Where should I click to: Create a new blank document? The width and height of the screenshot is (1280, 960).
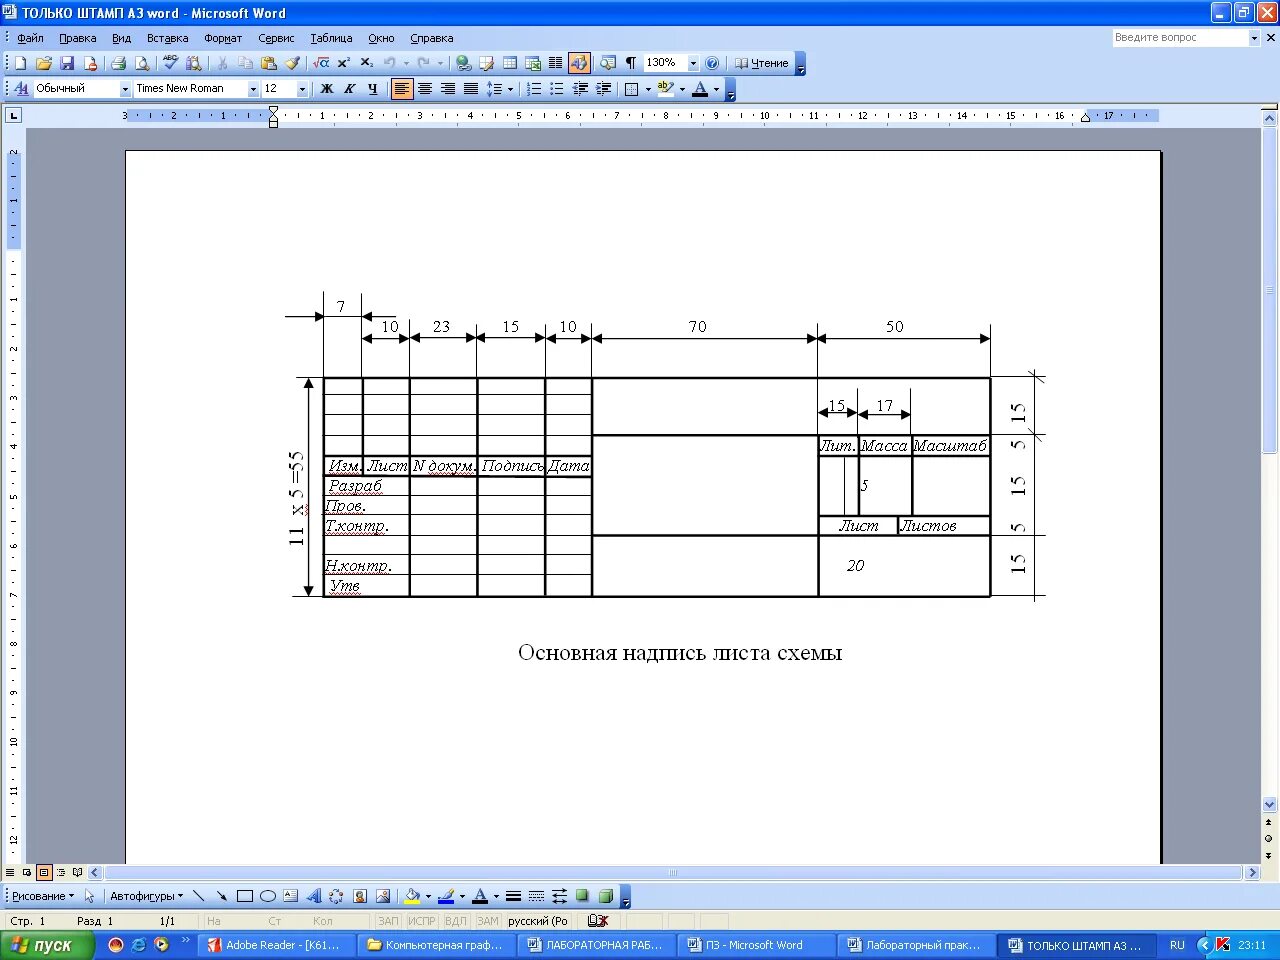click(20, 63)
